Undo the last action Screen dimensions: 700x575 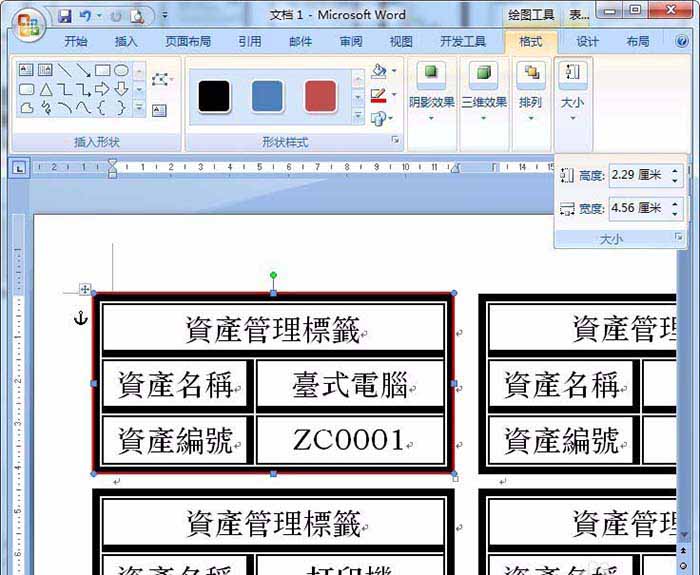pyautogui.click(x=85, y=17)
